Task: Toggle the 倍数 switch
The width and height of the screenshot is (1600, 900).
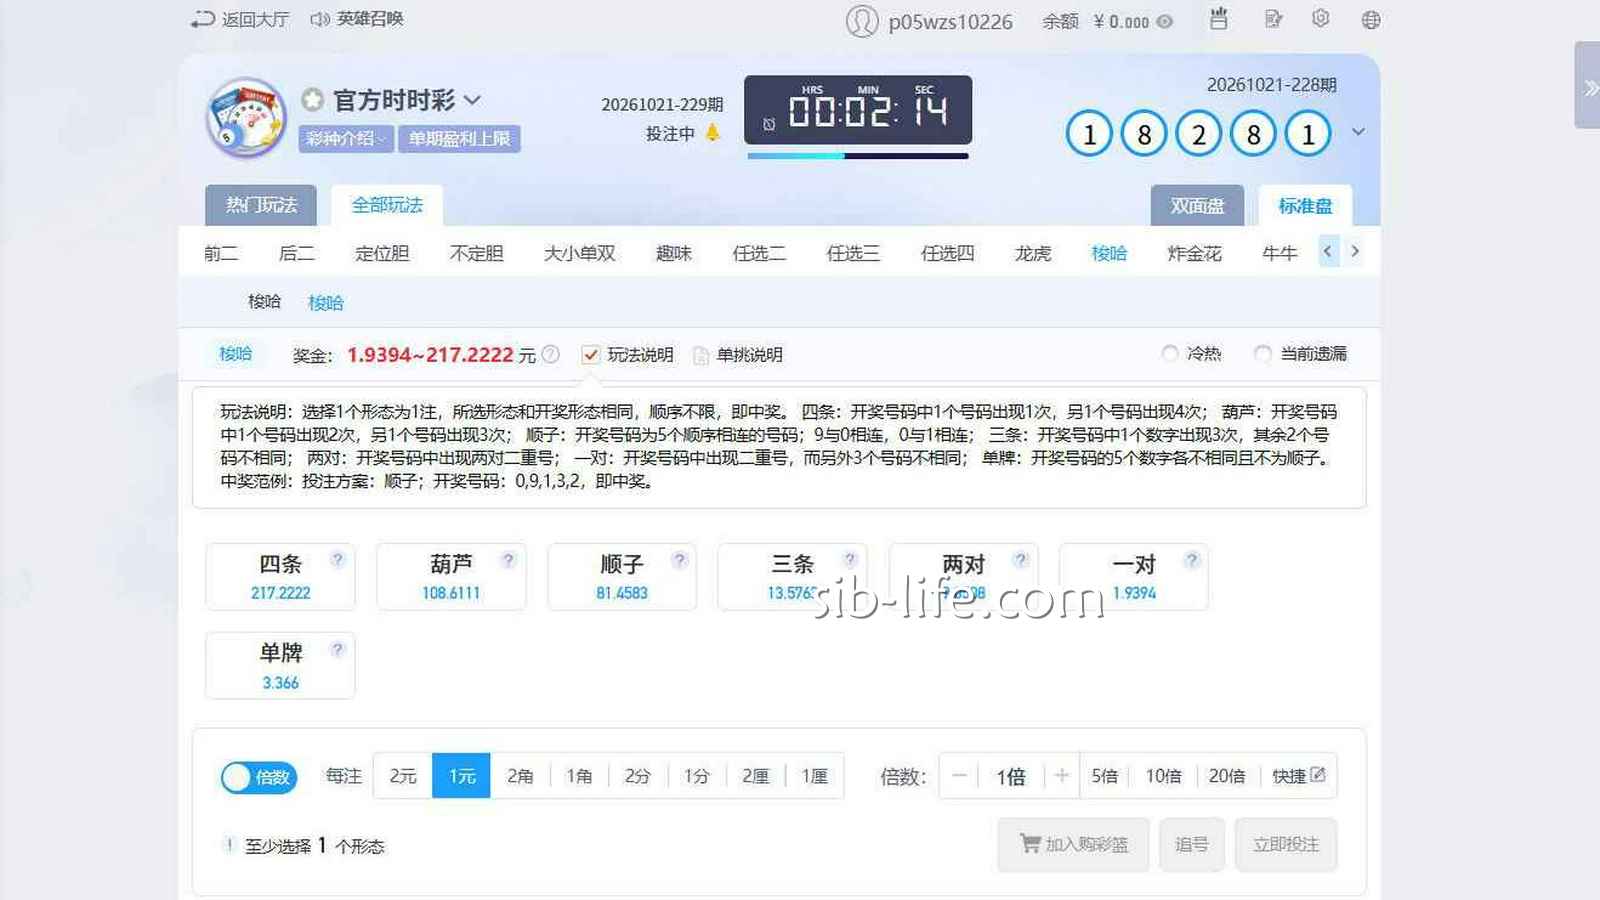Action: tap(259, 777)
